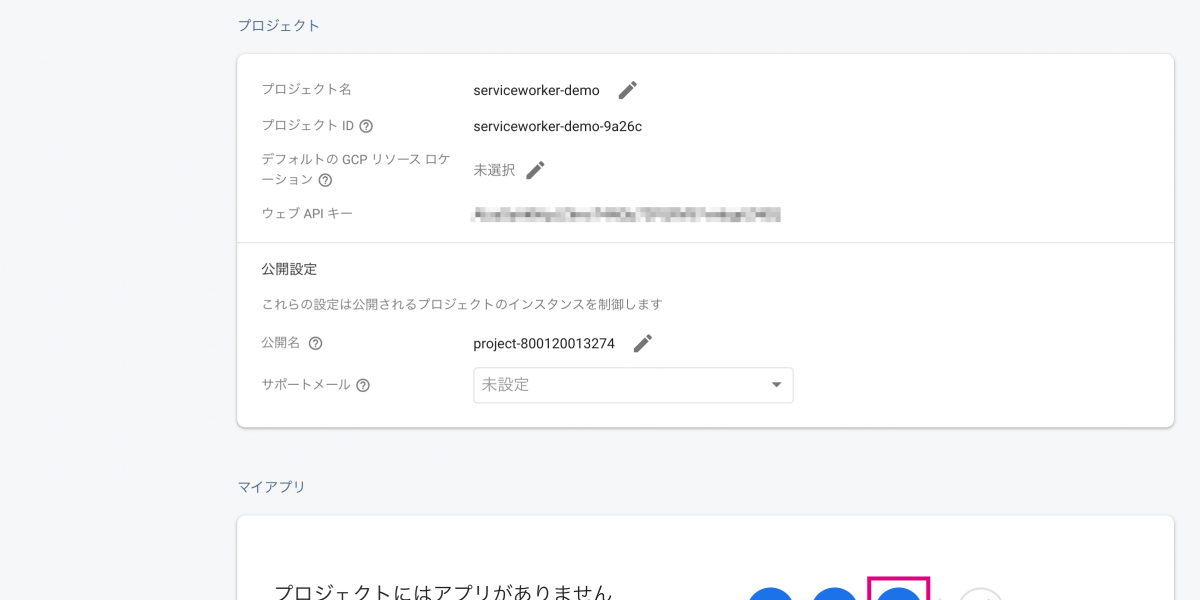
Task: Click the serviceworker-demo project name value
Action: [x=536, y=90]
